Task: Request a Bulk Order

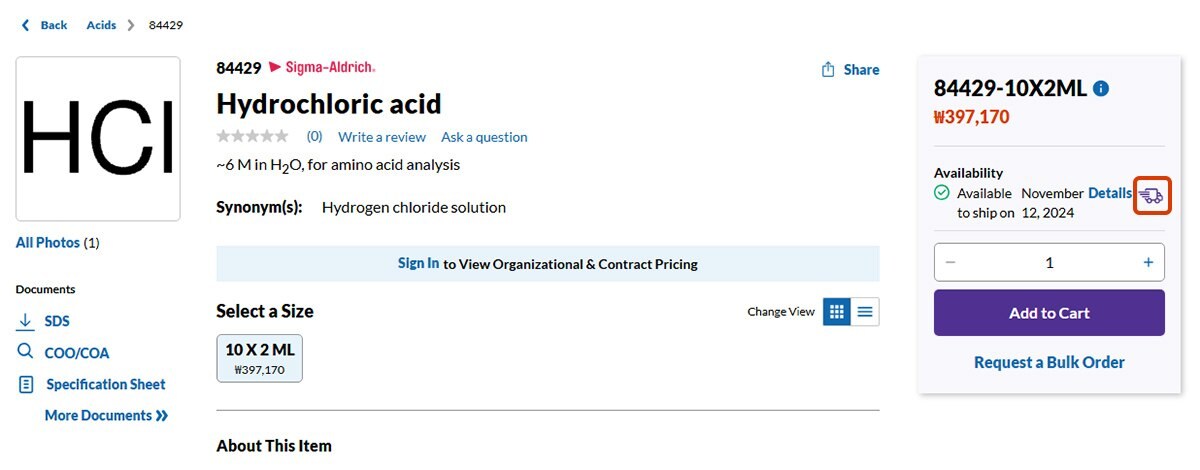Action: [x=1049, y=362]
